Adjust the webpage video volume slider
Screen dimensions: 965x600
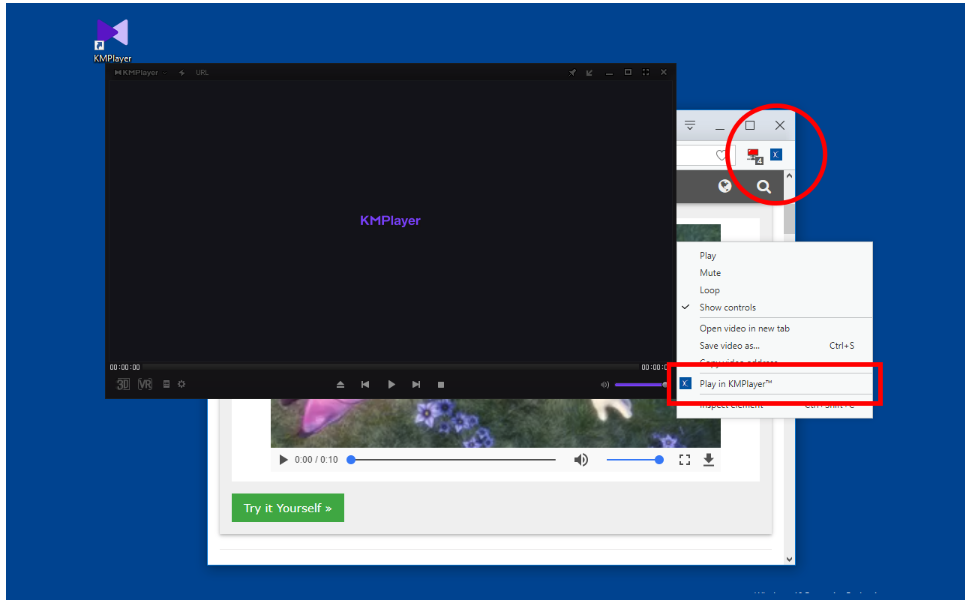(635, 460)
